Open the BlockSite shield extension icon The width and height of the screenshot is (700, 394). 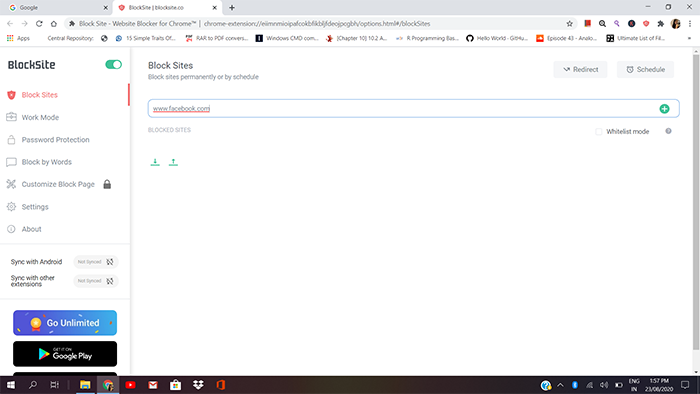tap(646, 24)
